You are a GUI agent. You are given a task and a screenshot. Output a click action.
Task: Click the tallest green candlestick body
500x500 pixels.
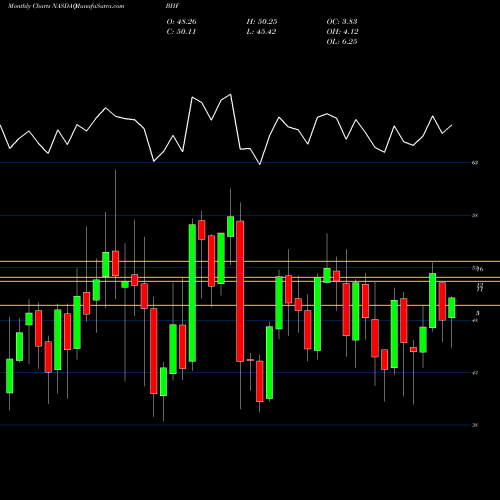(192, 293)
